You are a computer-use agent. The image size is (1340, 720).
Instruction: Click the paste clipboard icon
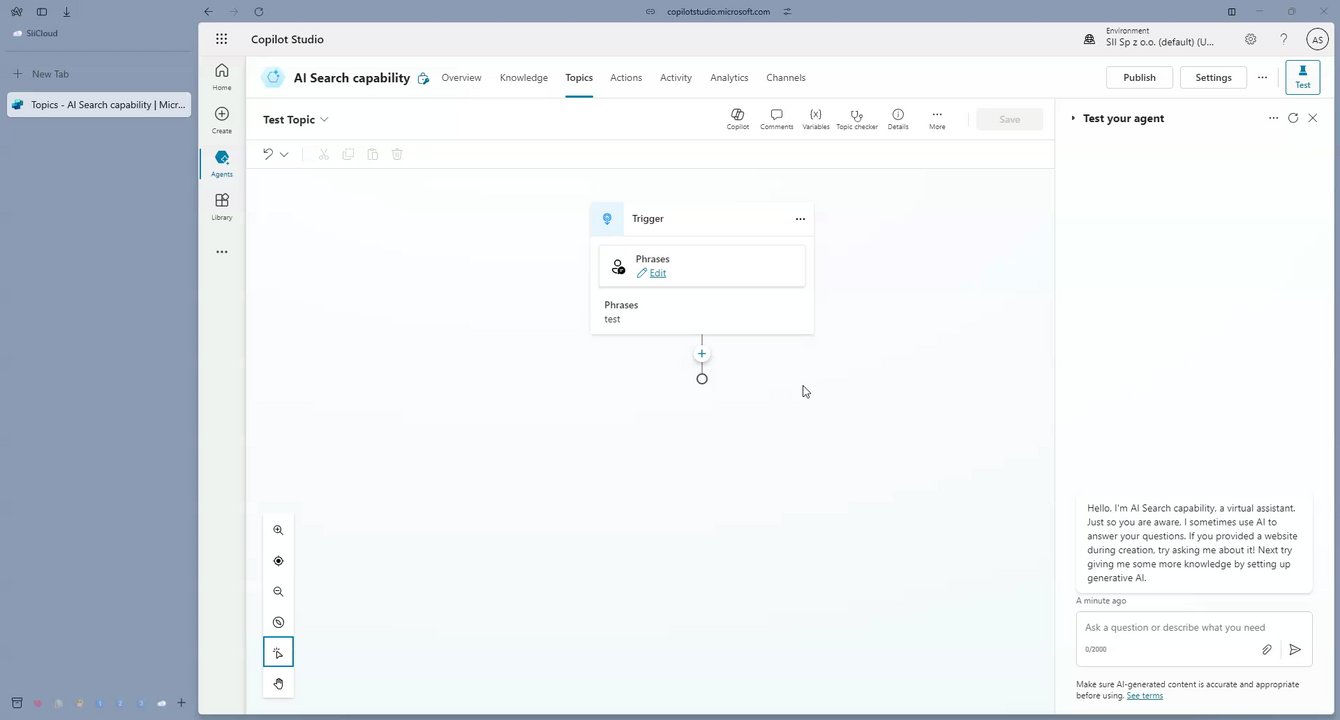[372, 154]
